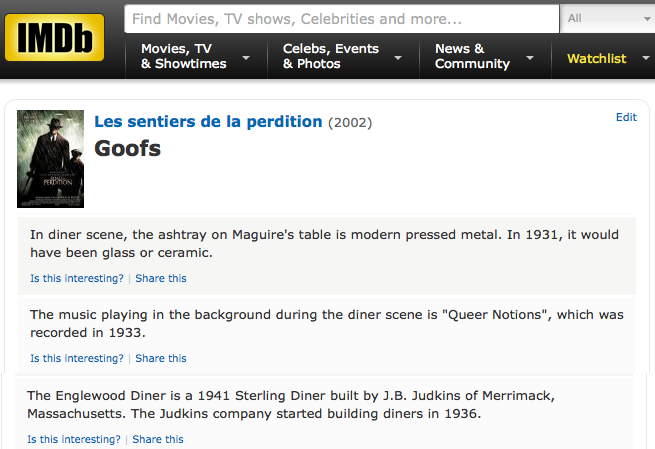Image resolution: width=655 pixels, height=449 pixels.
Task: Share the Queer Notions music goof
Action: [161, 358]
